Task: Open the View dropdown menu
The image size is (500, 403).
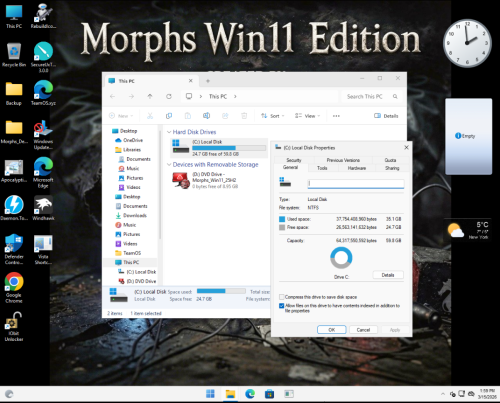Action: 307,116
